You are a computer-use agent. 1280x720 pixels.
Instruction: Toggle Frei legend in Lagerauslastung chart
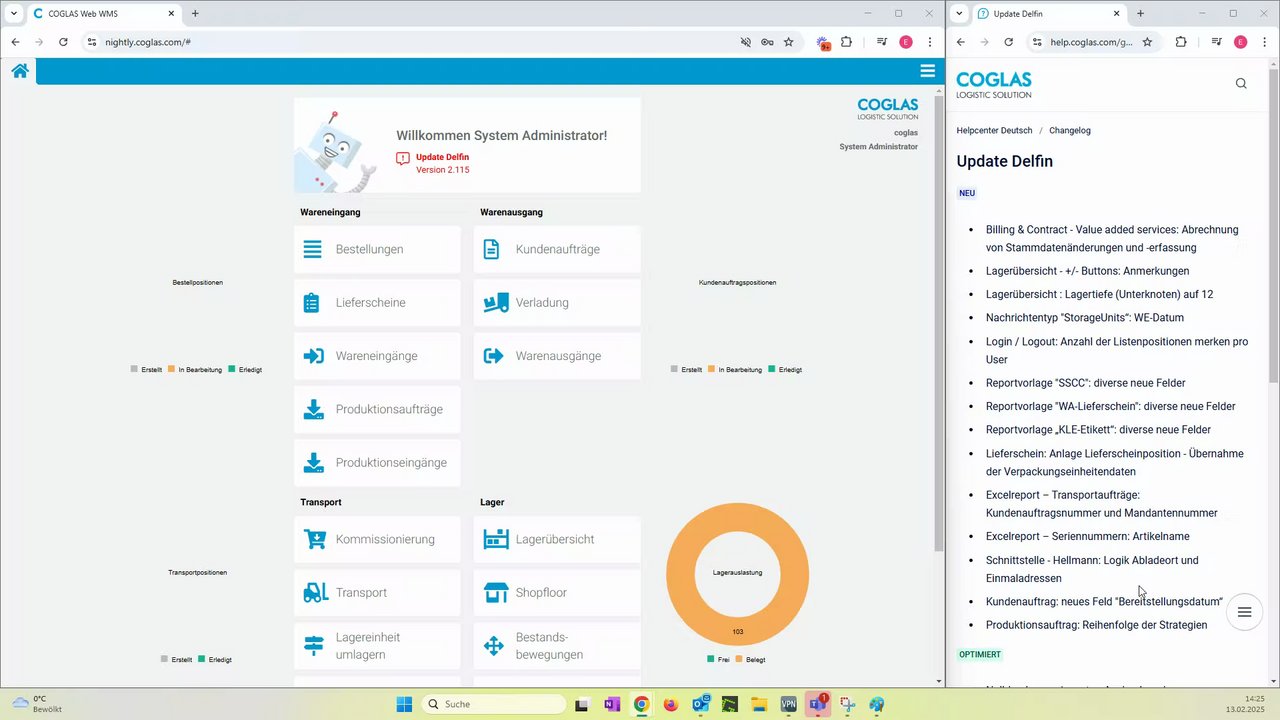point(718,659)
